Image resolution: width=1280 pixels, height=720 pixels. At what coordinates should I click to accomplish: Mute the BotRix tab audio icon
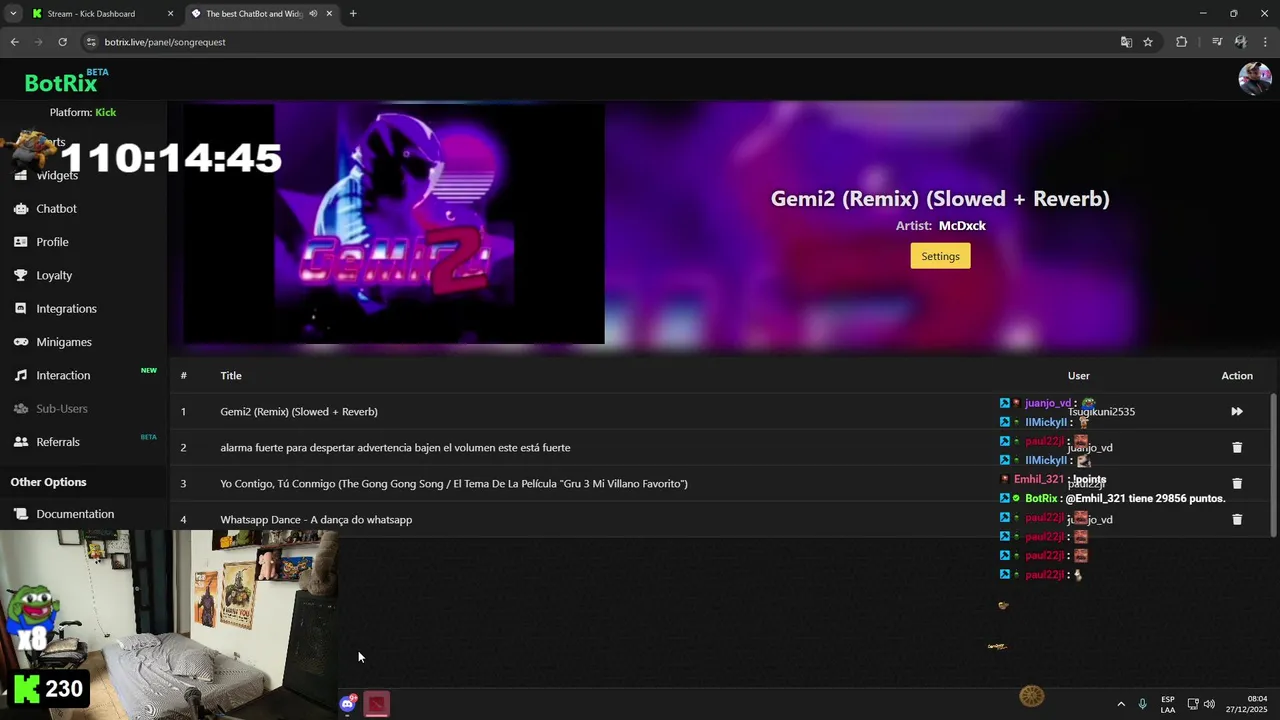313,14
